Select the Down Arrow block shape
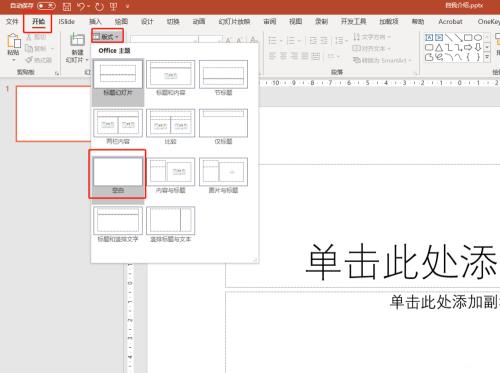The width and height of the screenshot is (500, 373). (478, 47)
